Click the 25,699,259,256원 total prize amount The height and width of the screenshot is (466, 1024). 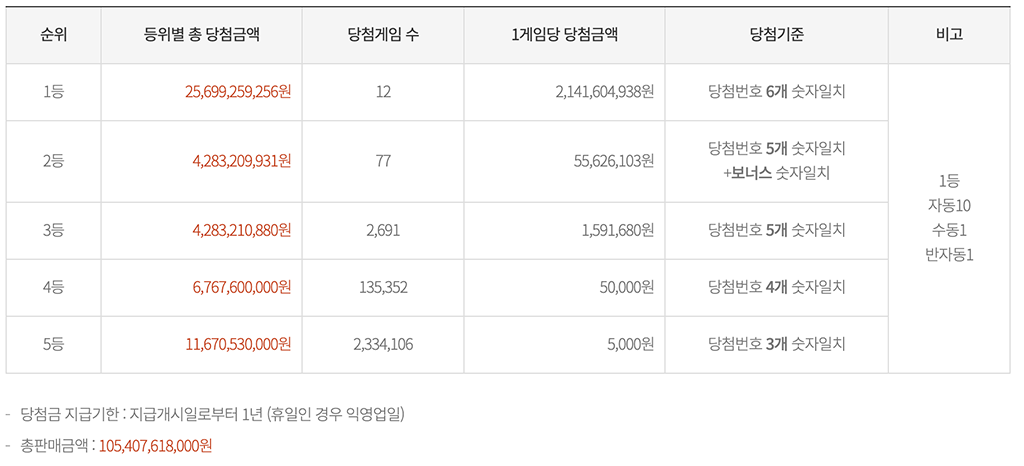pos(237,92)
